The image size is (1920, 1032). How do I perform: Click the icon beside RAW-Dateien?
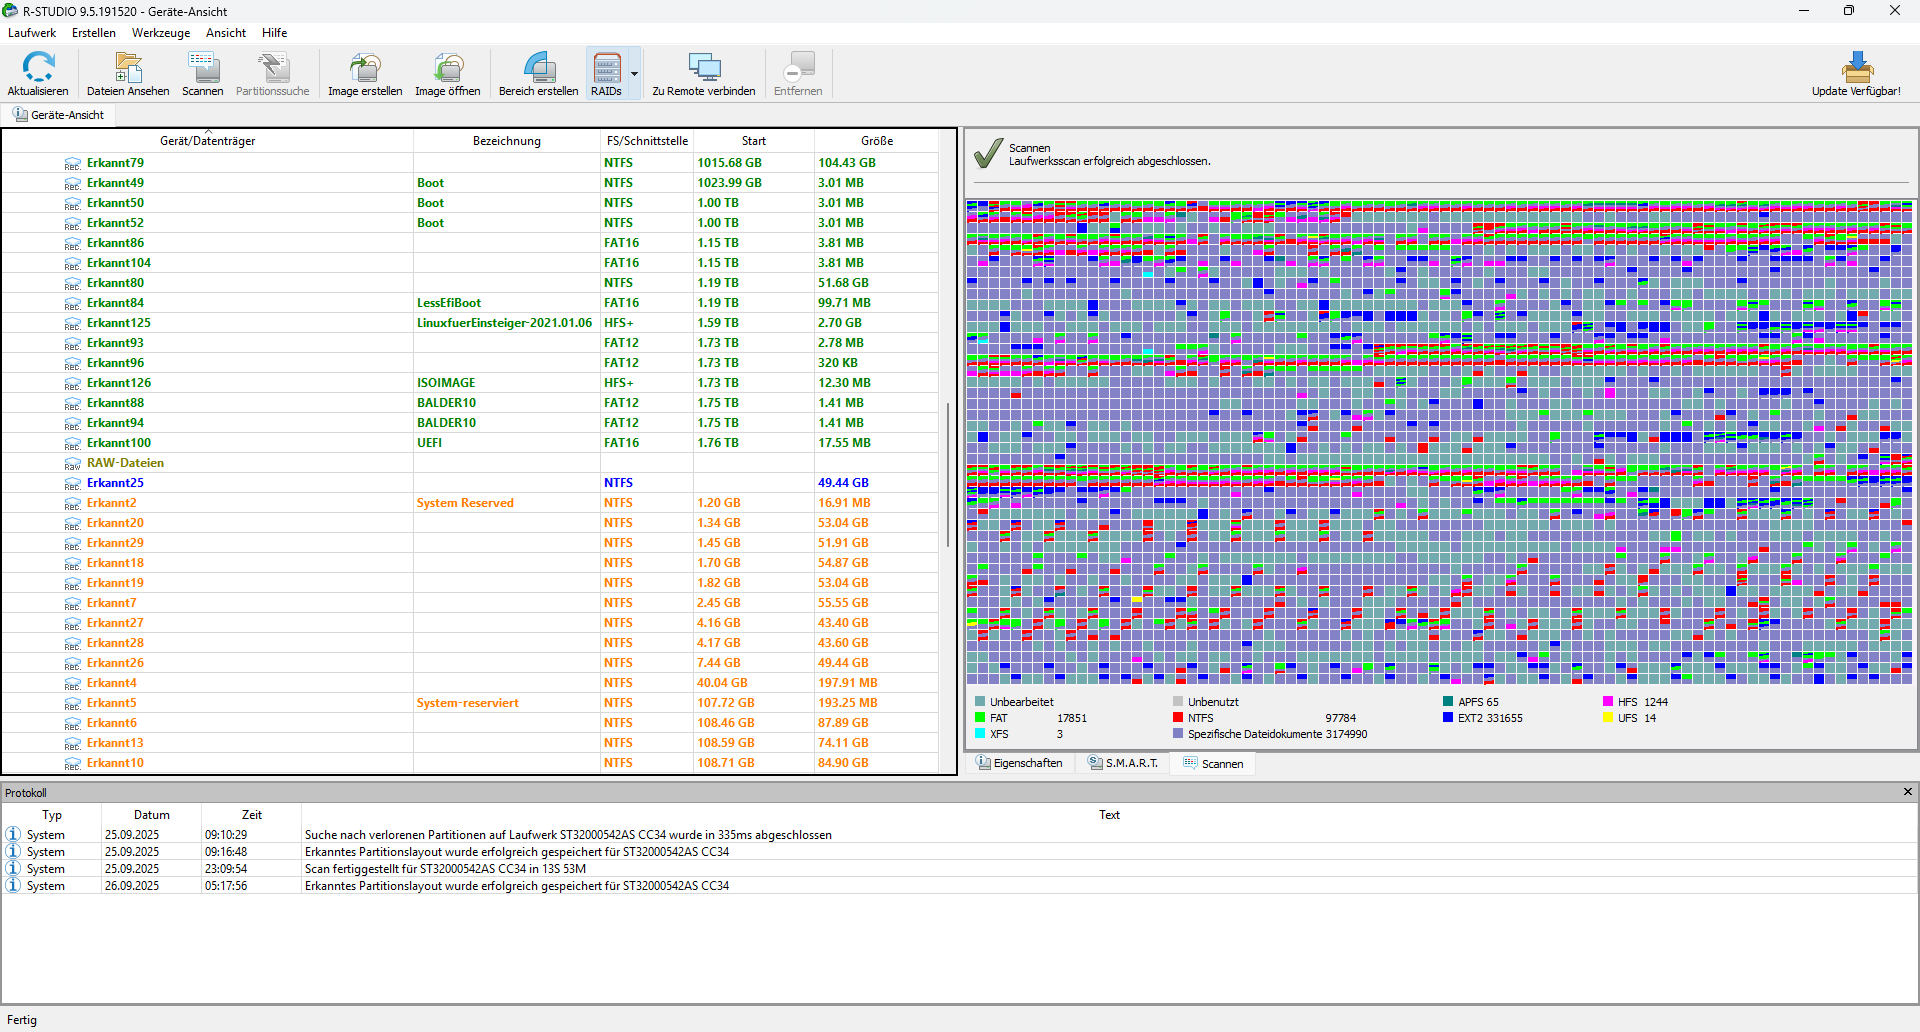click(73, 463)
